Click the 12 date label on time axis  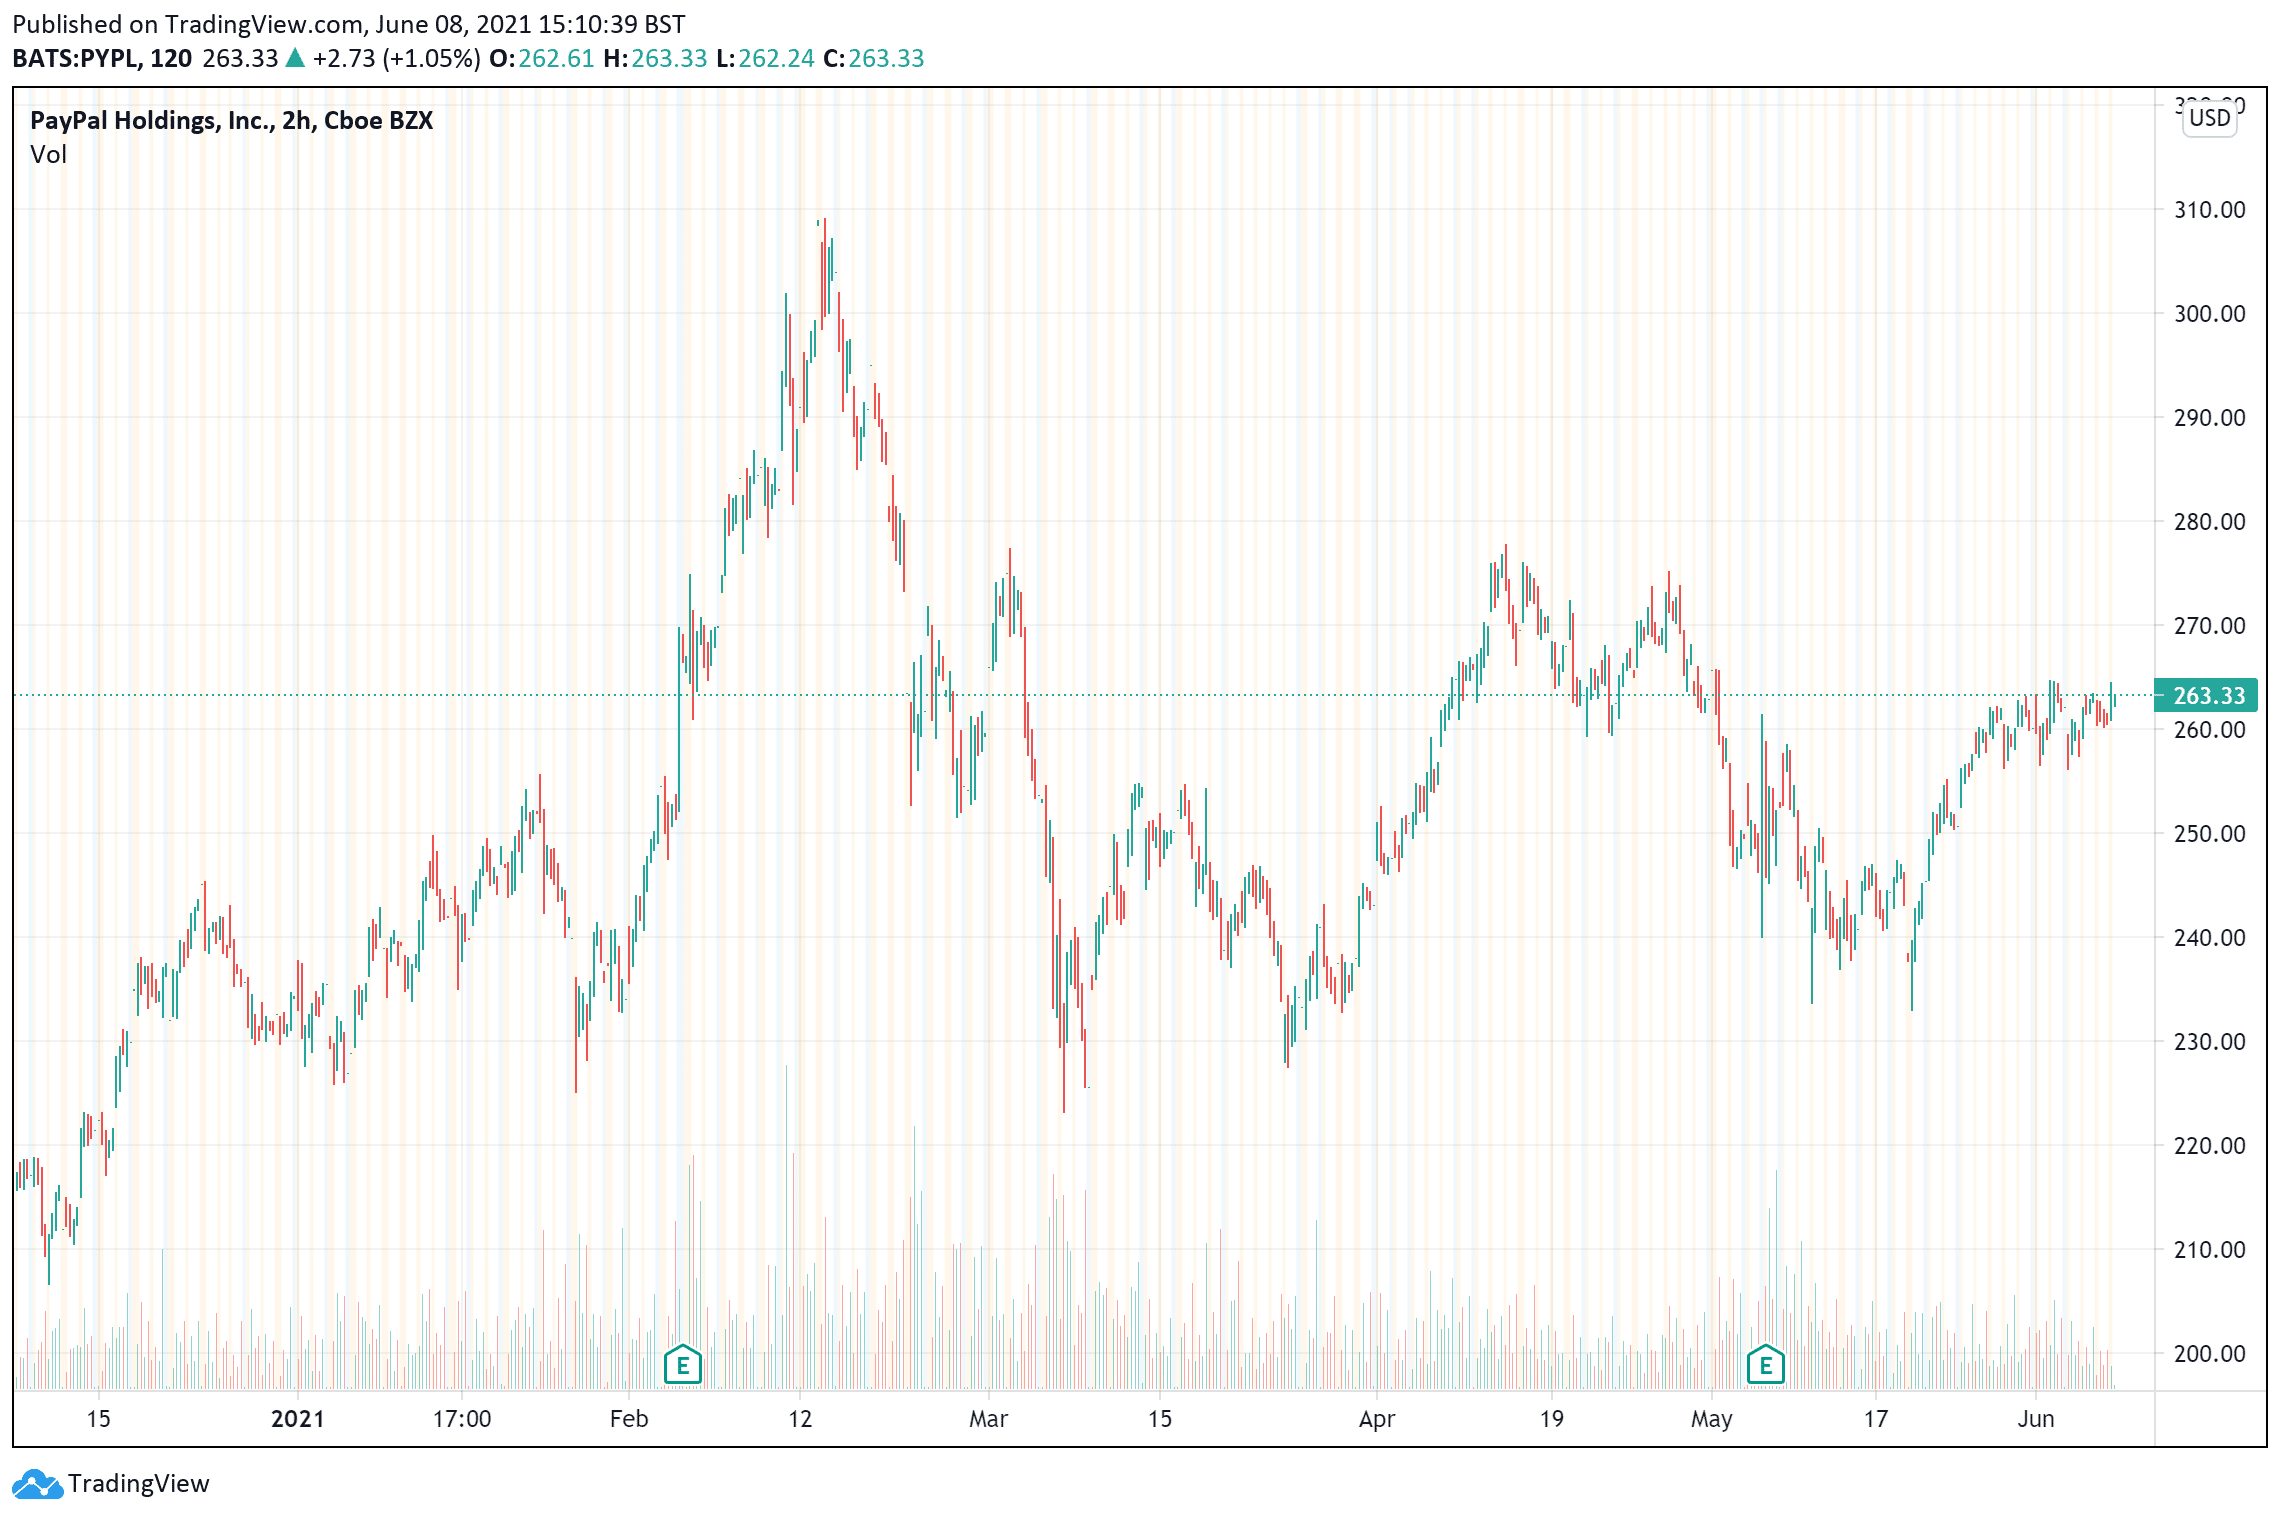coord(800,1419)
